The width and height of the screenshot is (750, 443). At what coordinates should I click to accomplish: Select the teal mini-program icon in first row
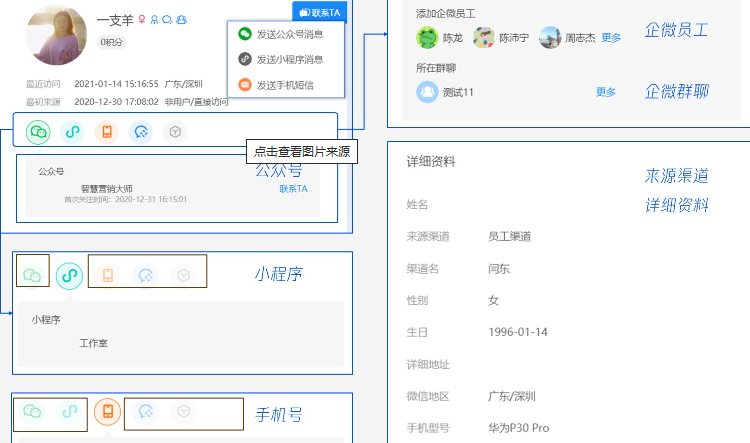[73, 132]
